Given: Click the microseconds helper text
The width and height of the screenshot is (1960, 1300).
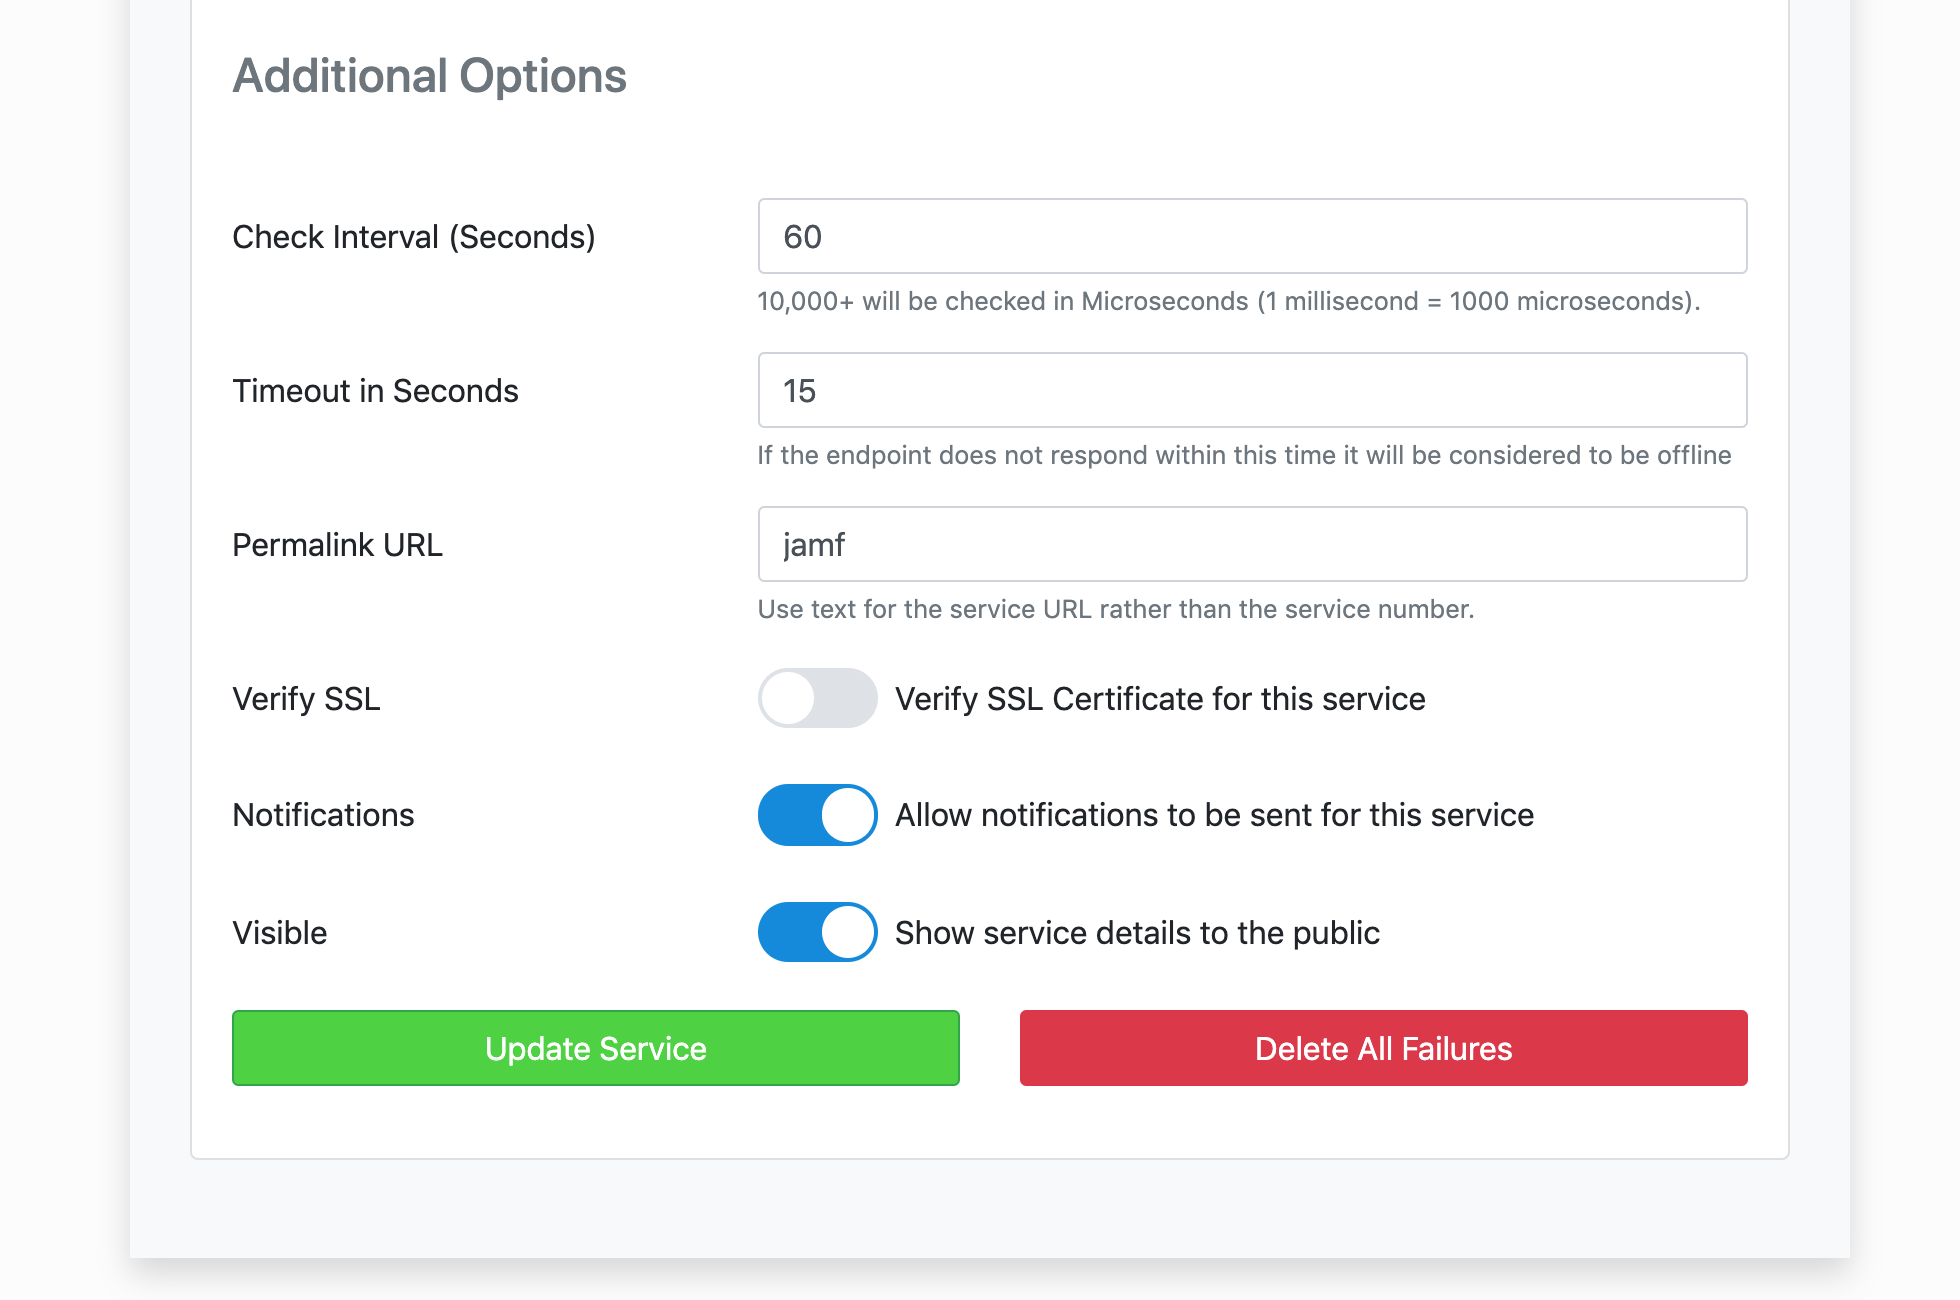Looking at the screenshot, I should 1228,300.
